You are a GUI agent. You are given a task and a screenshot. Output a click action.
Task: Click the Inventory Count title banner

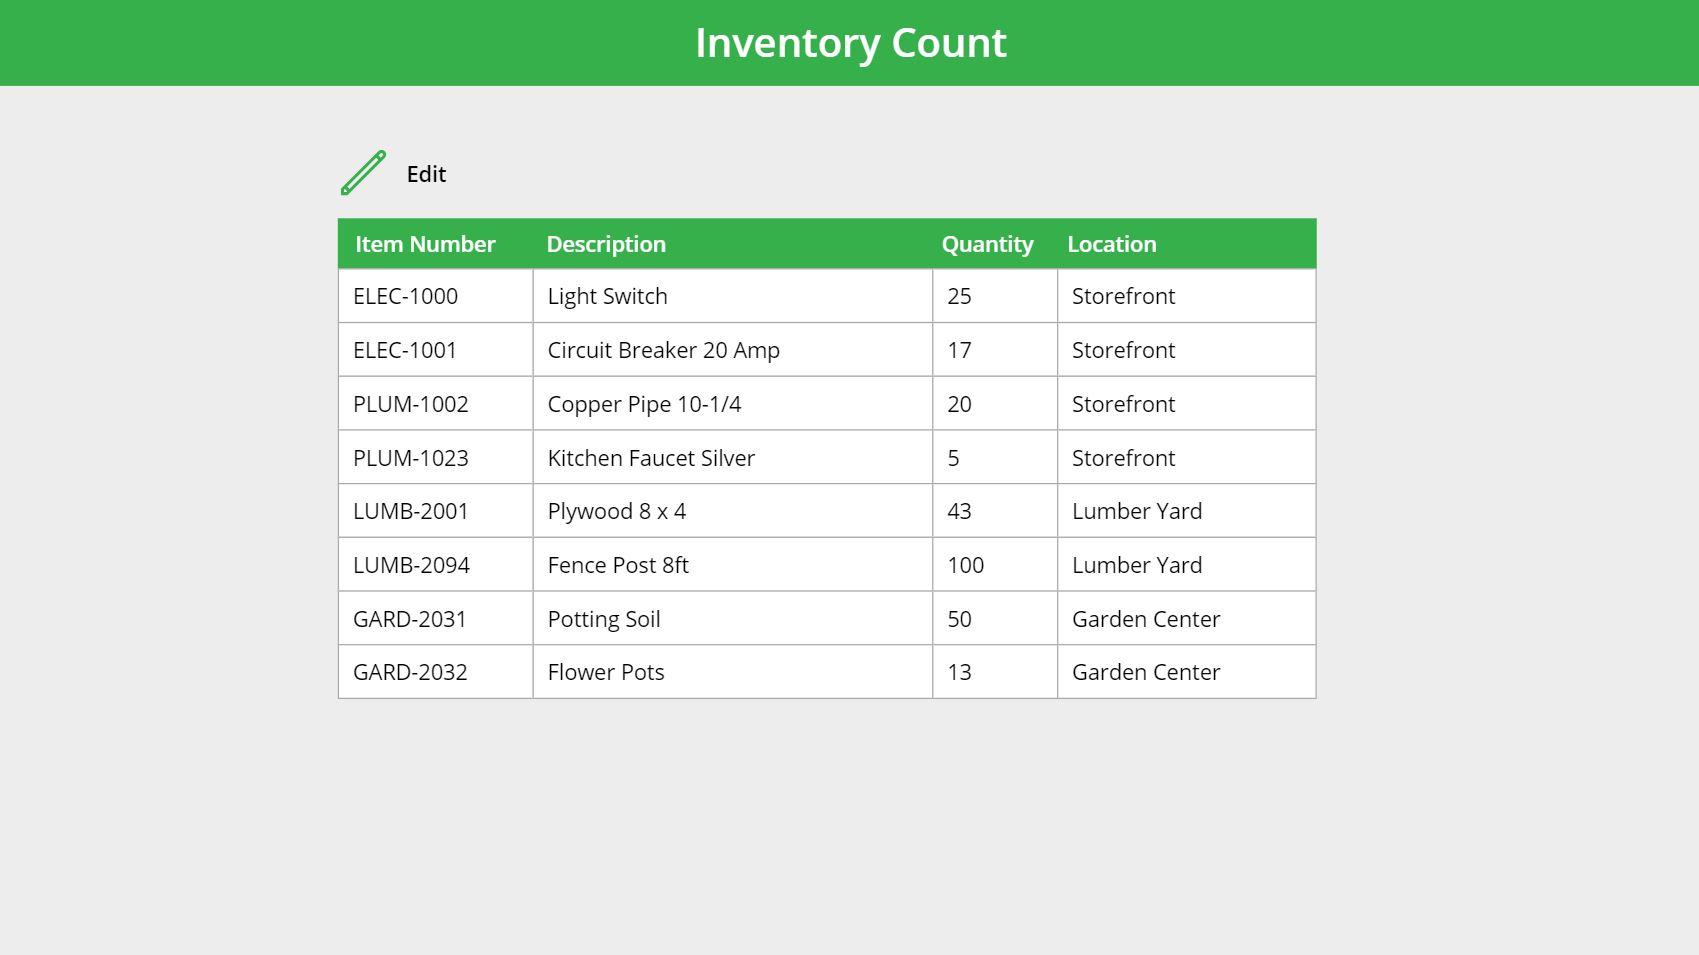[849, 42]
